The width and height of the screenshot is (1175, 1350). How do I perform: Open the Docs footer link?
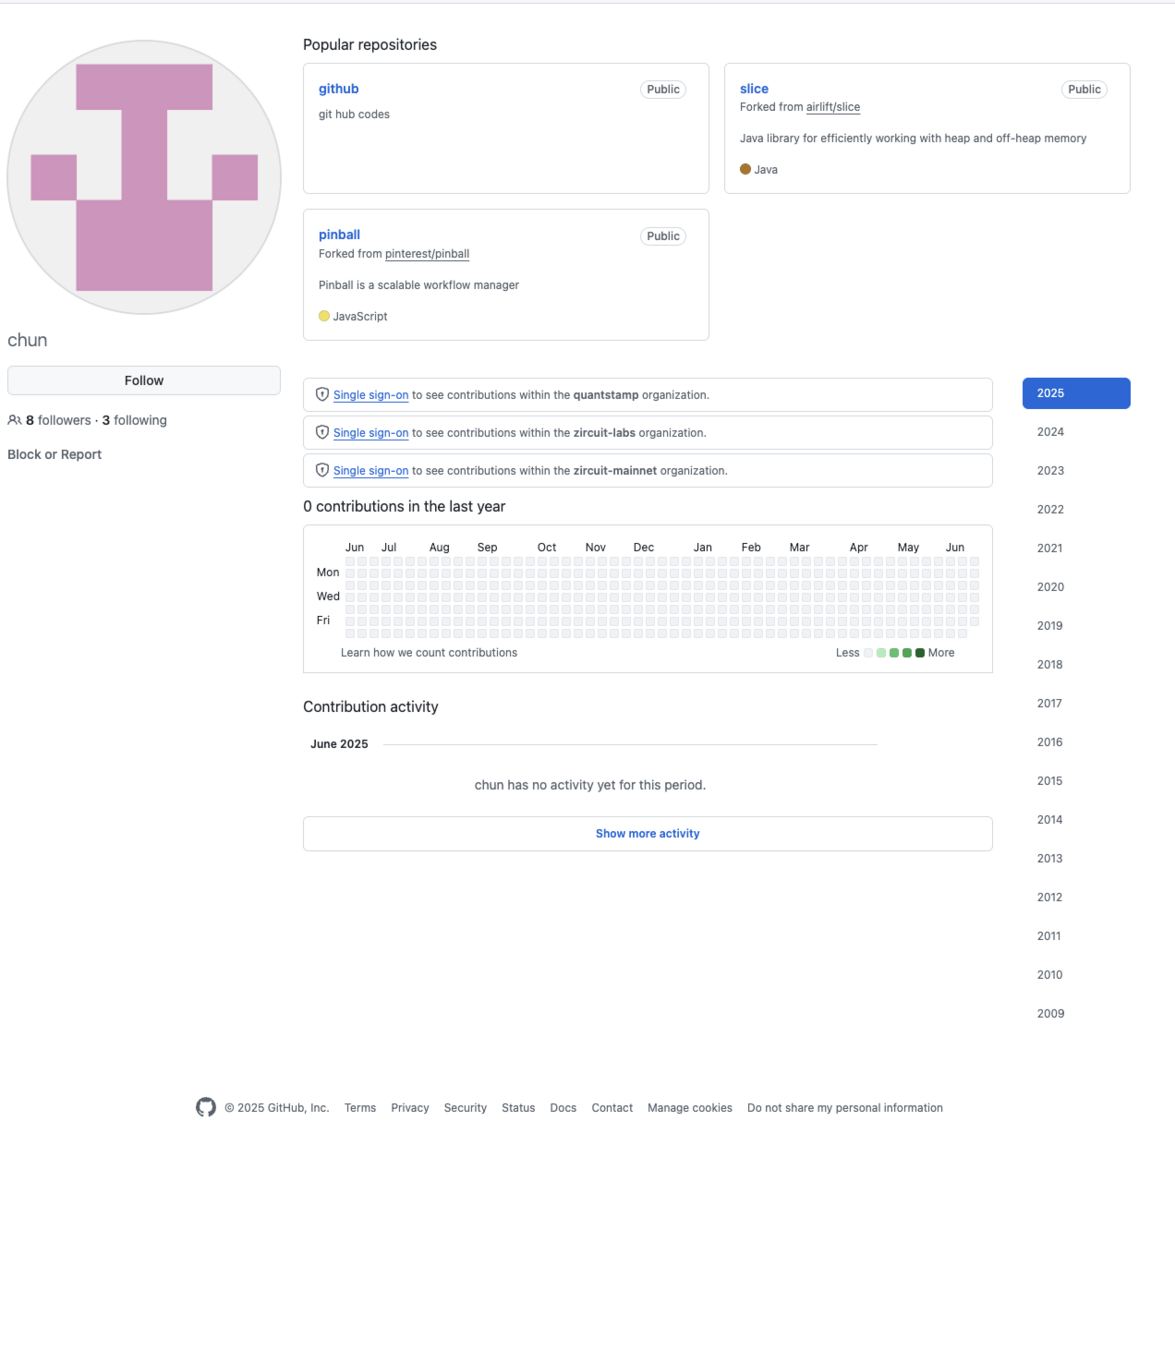[x=563, y=1108]
